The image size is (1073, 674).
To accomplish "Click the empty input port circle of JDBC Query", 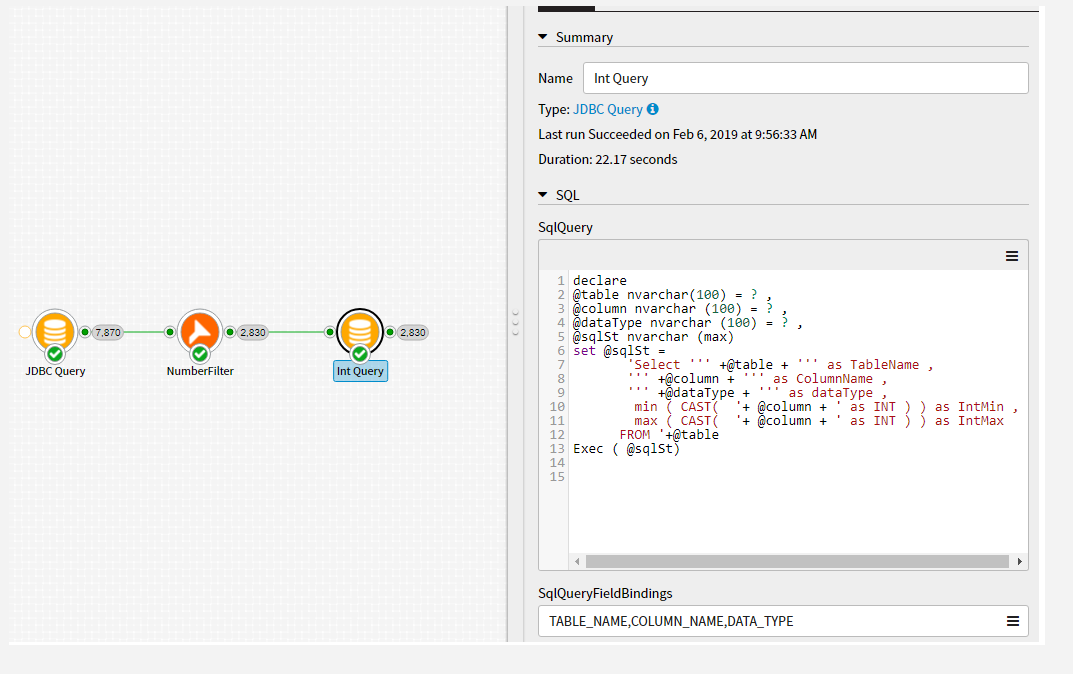I will [x=25, y=331].
